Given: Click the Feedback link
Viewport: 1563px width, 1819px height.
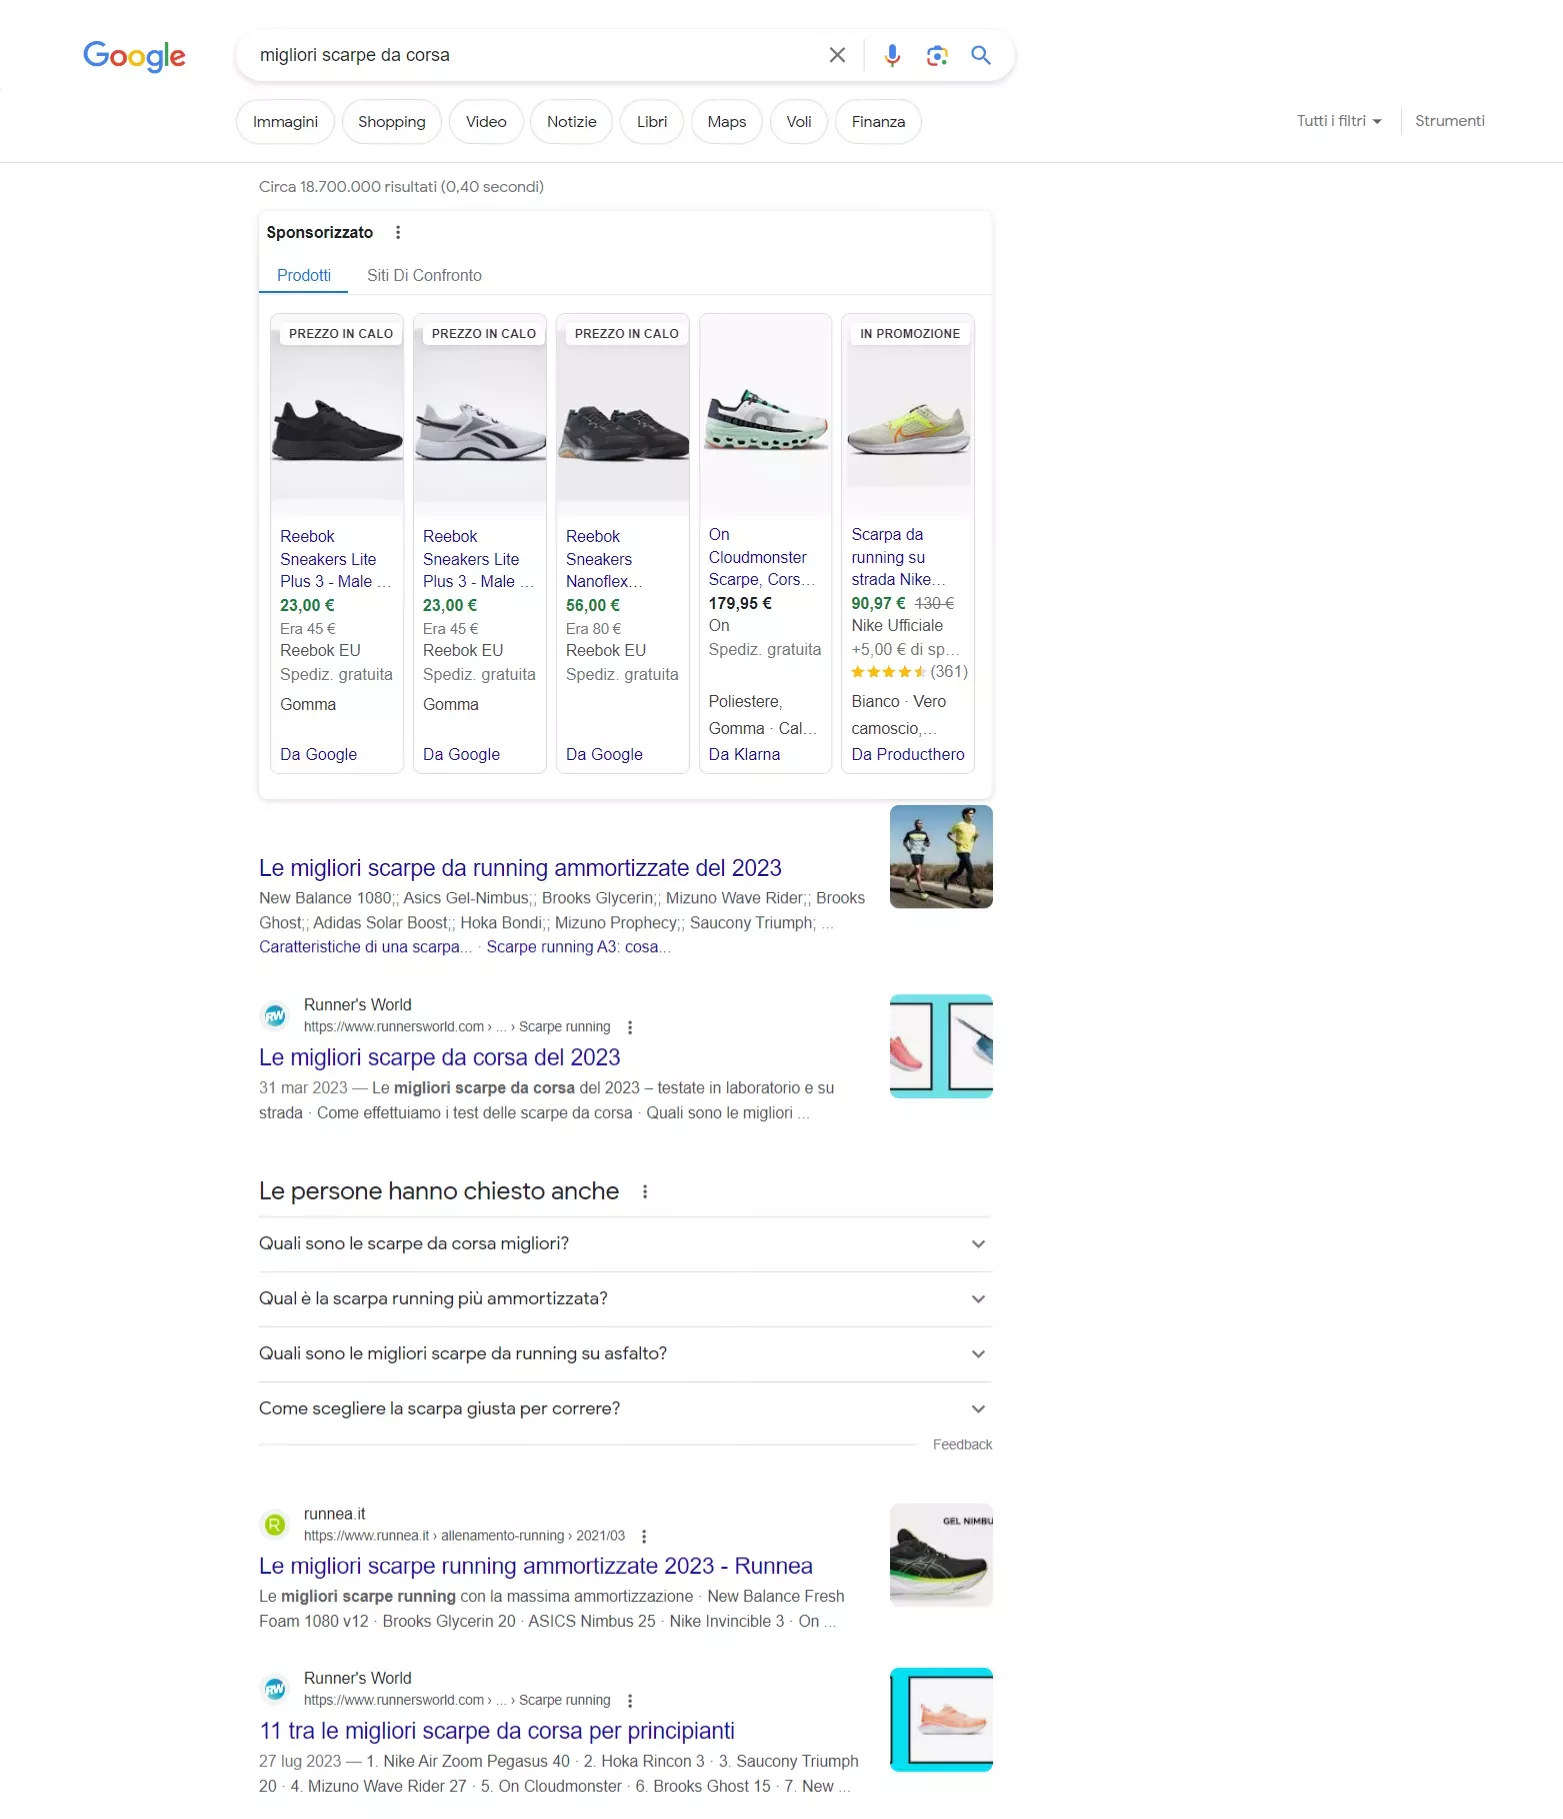Looking at the screenshot, I should [962, 1445].
